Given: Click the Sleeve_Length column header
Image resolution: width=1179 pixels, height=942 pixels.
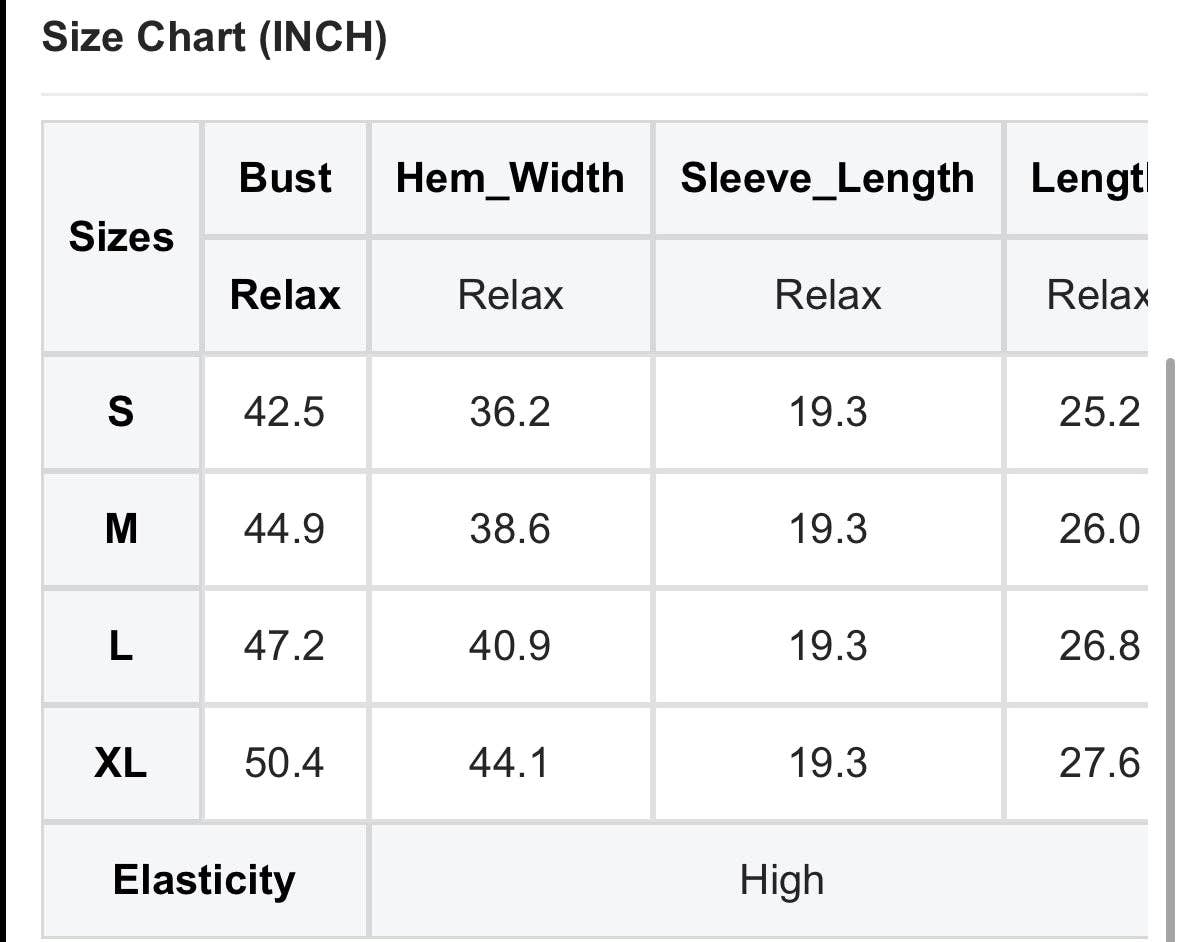Looking at the screenshot, I should 828,178.
